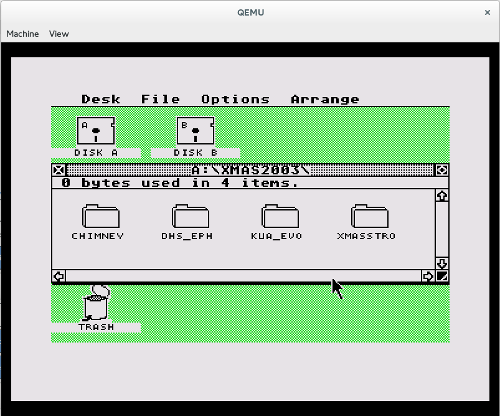Open the Desk menu
The height and width of the screenshot is (416, 500).
pyautogui.click(x=101, y=99)
